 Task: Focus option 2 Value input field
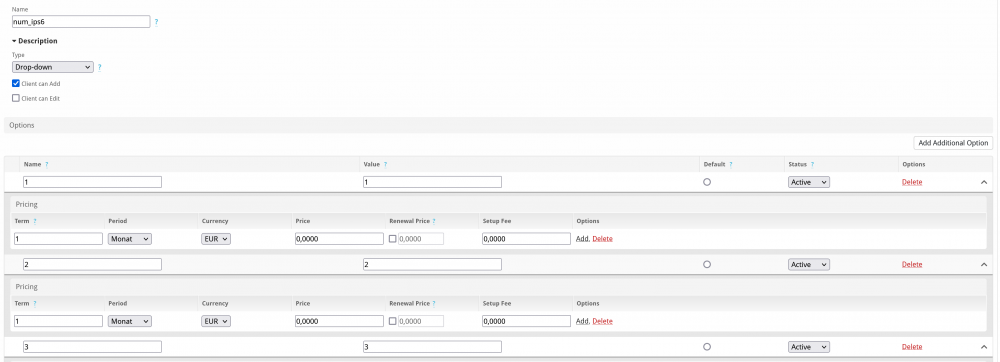(432, 264)
